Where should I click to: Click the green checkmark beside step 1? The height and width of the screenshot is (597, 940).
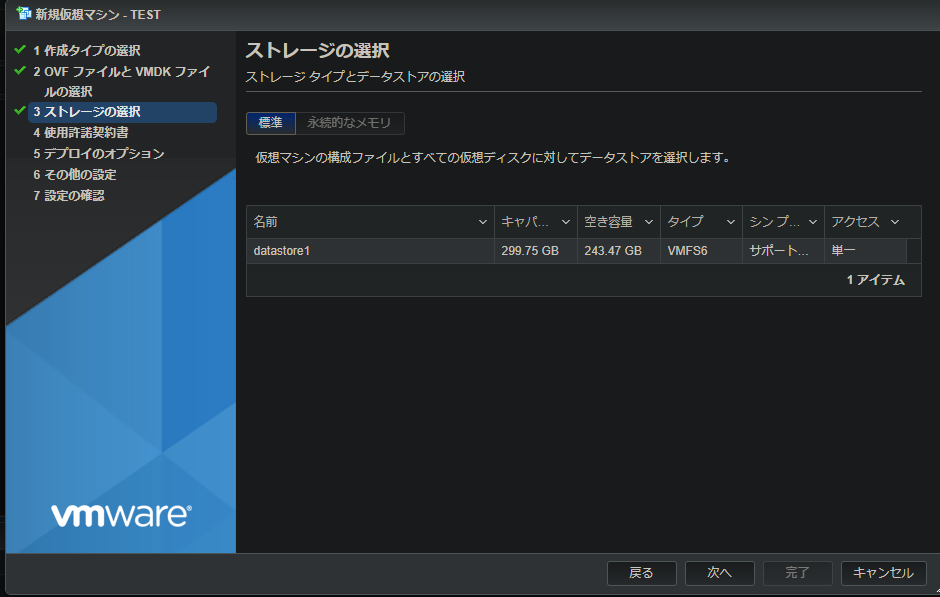click(x=18, y=48)
